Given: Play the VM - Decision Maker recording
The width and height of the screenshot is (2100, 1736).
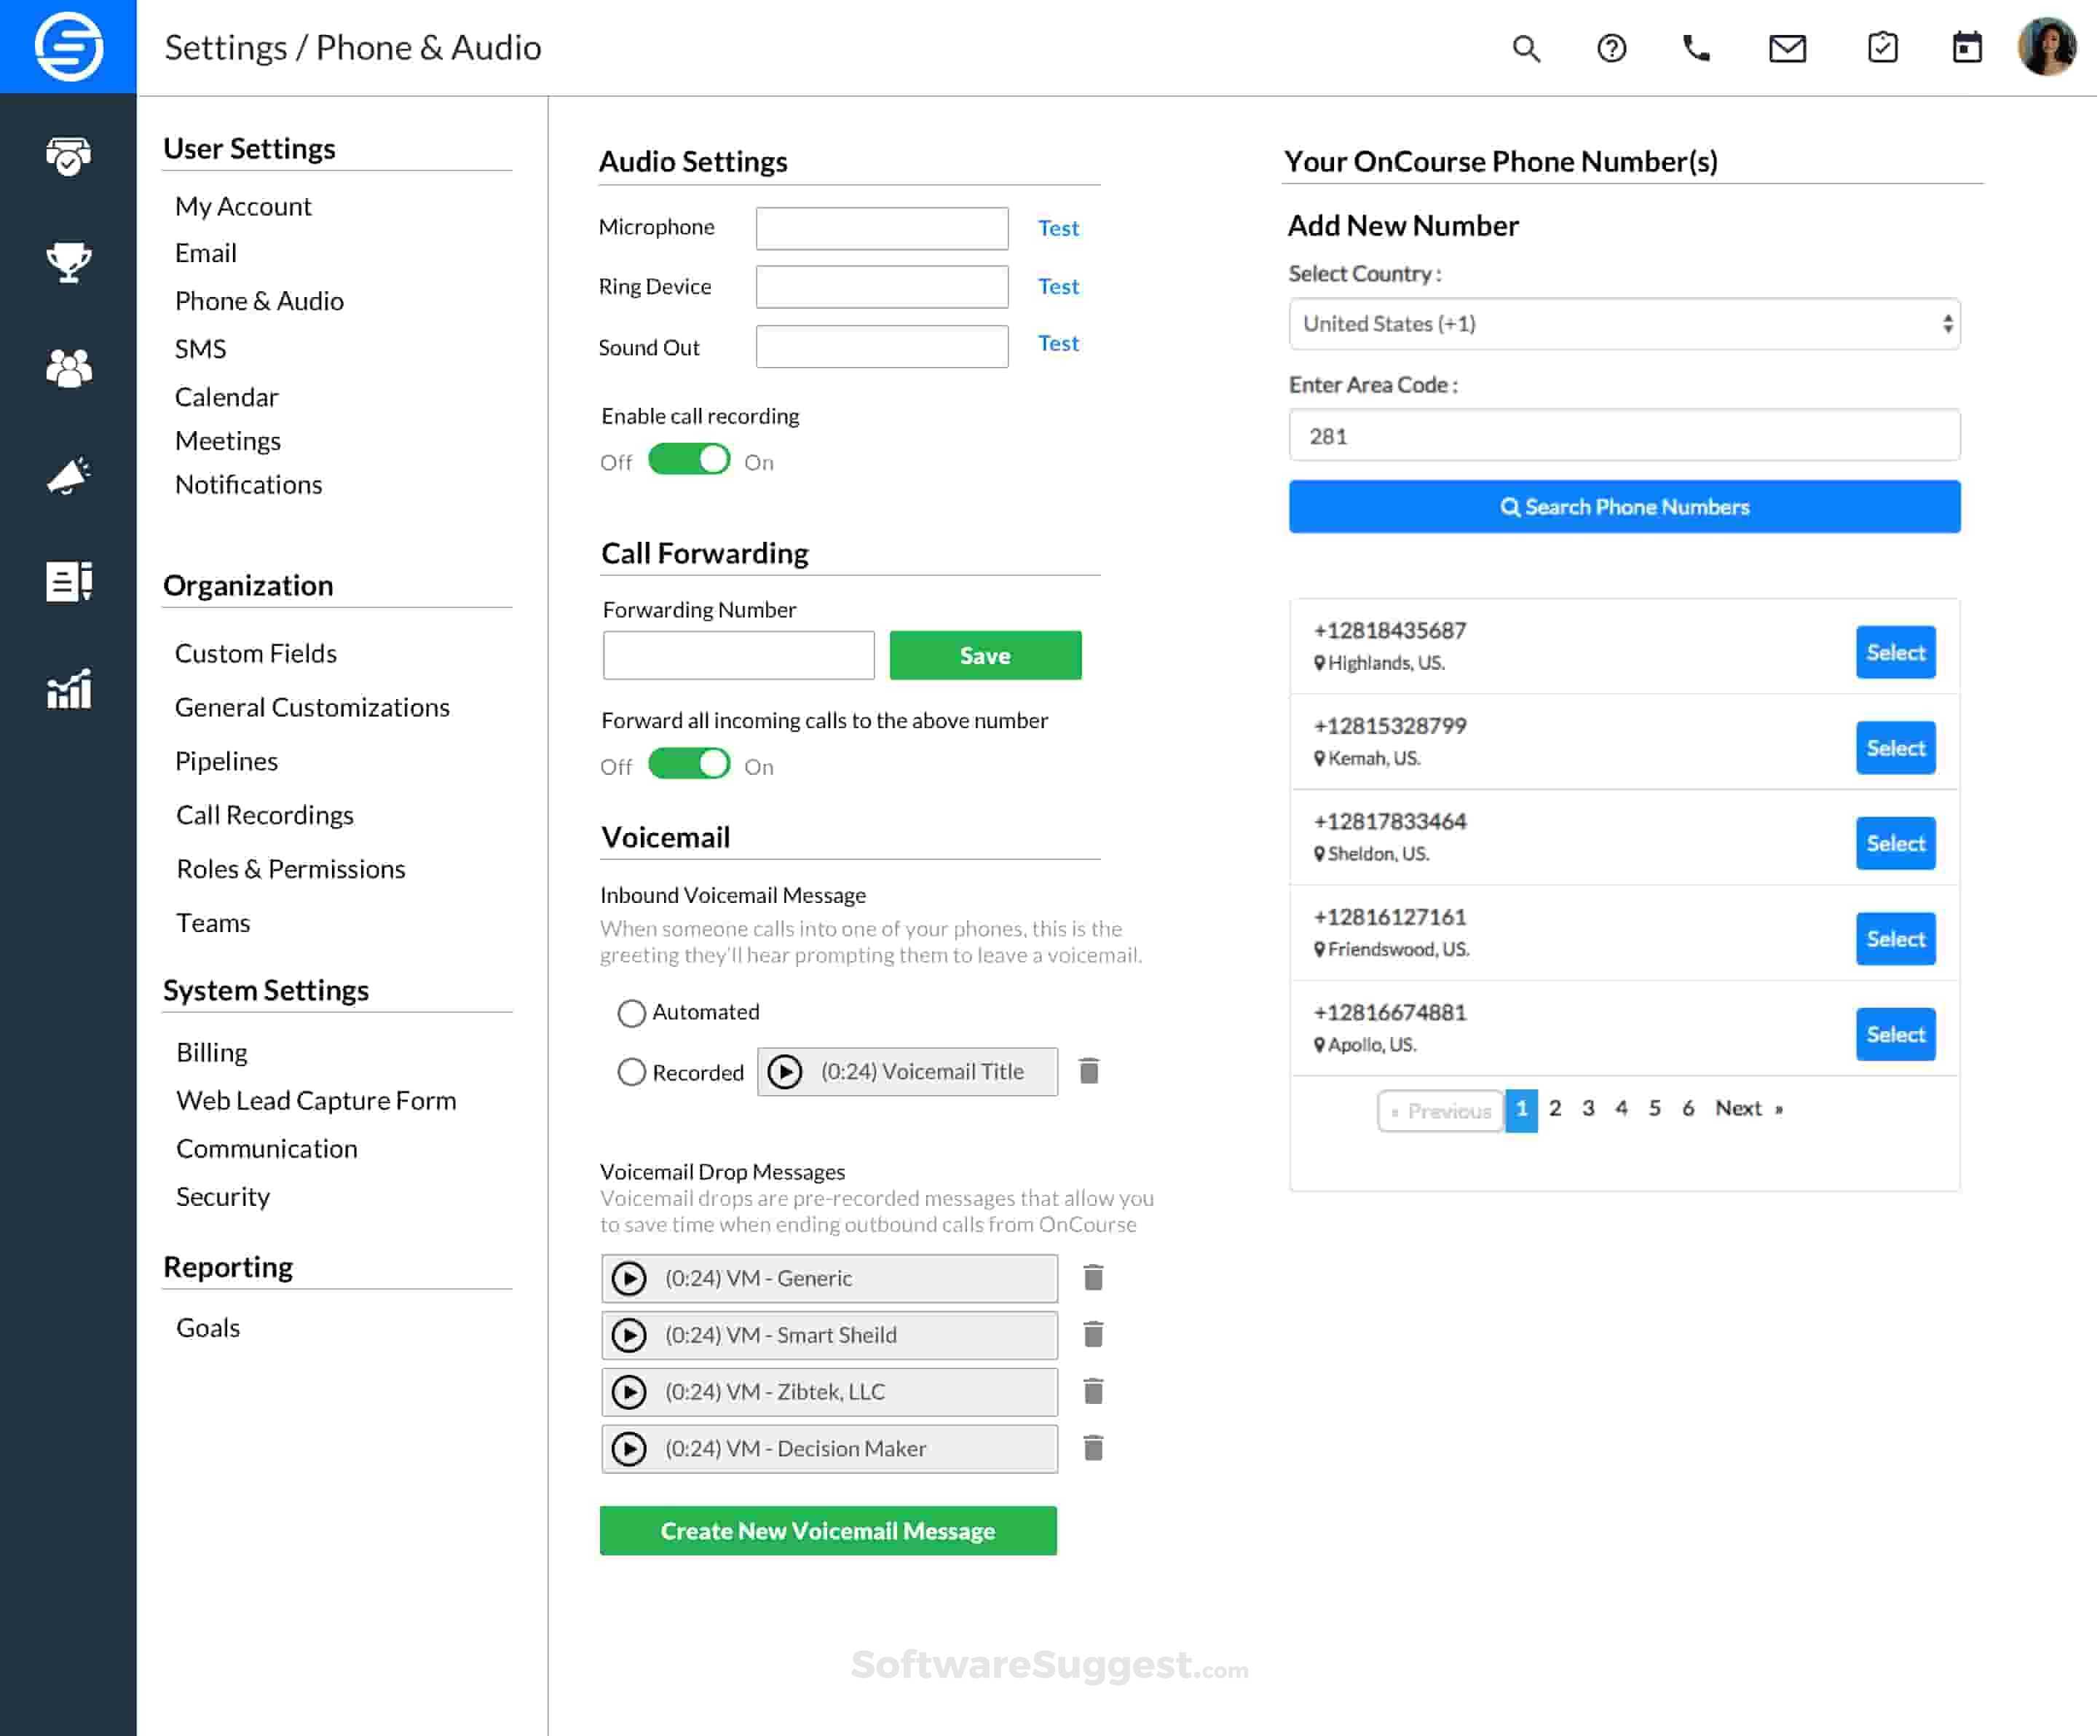Looking at the screenshot, I should pos(631,1448).
